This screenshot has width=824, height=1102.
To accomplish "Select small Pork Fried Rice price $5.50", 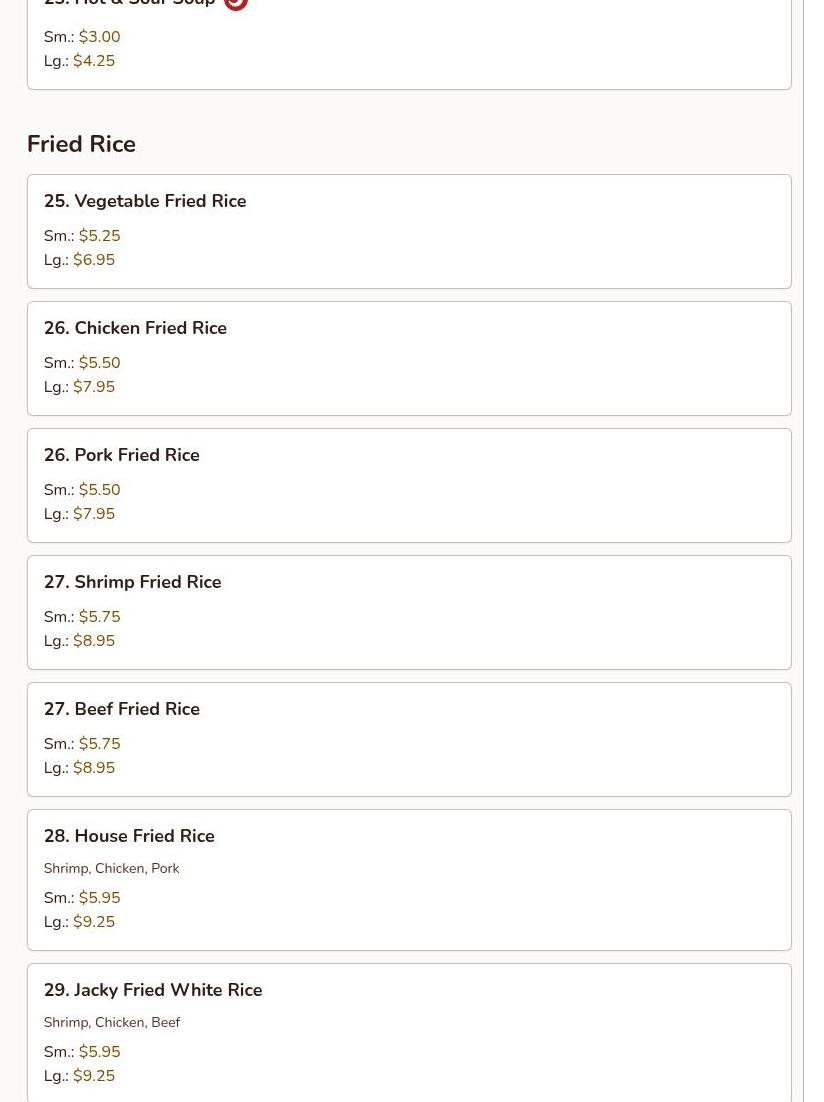I will coord(99,489).
